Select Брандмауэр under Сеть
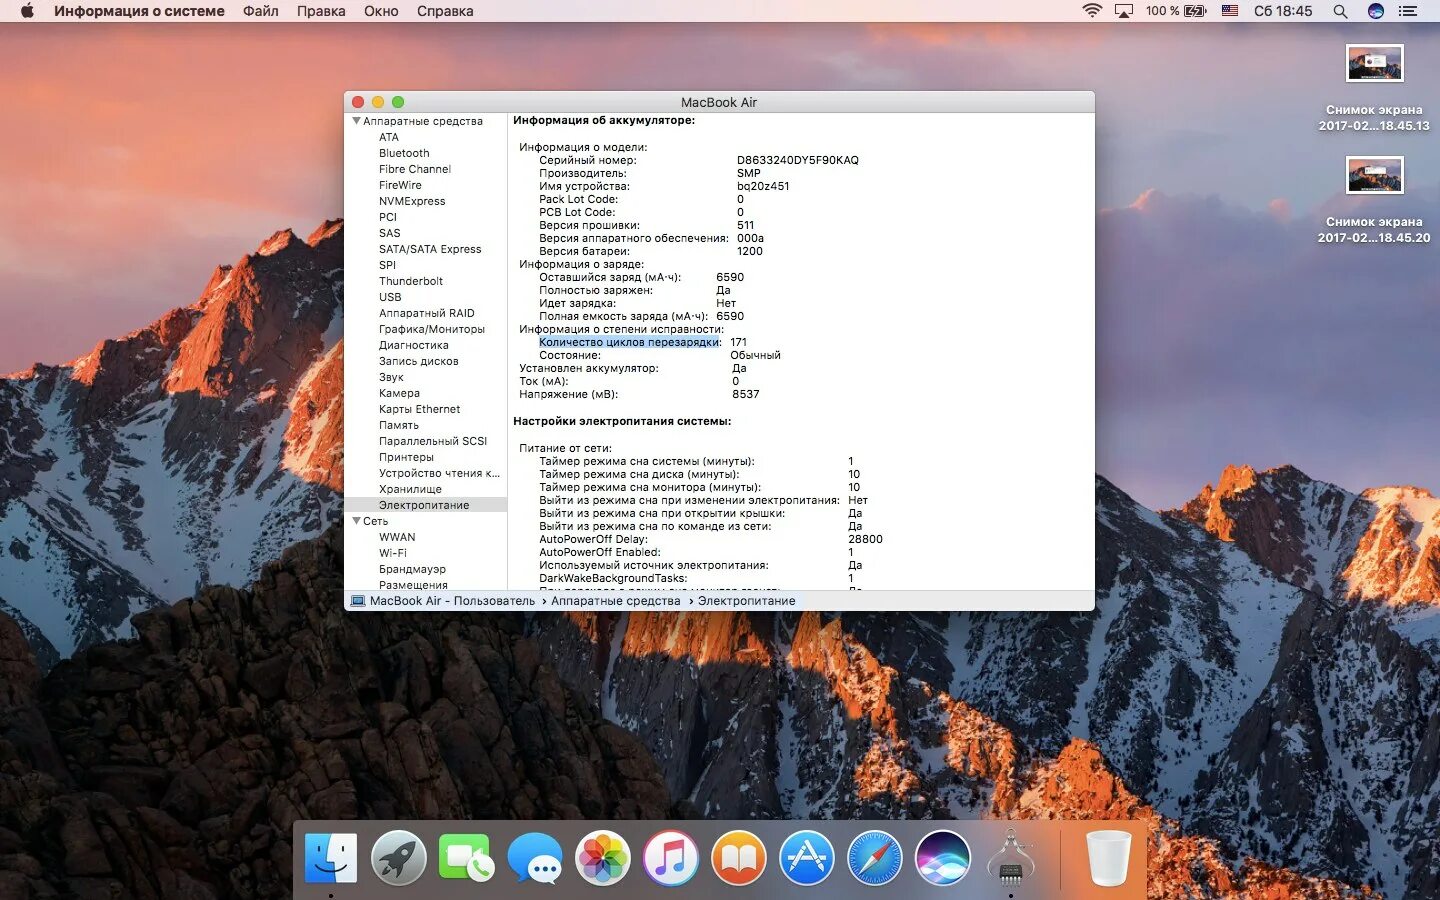Viewport: 1440px width, 900px height. coord(412,569)
